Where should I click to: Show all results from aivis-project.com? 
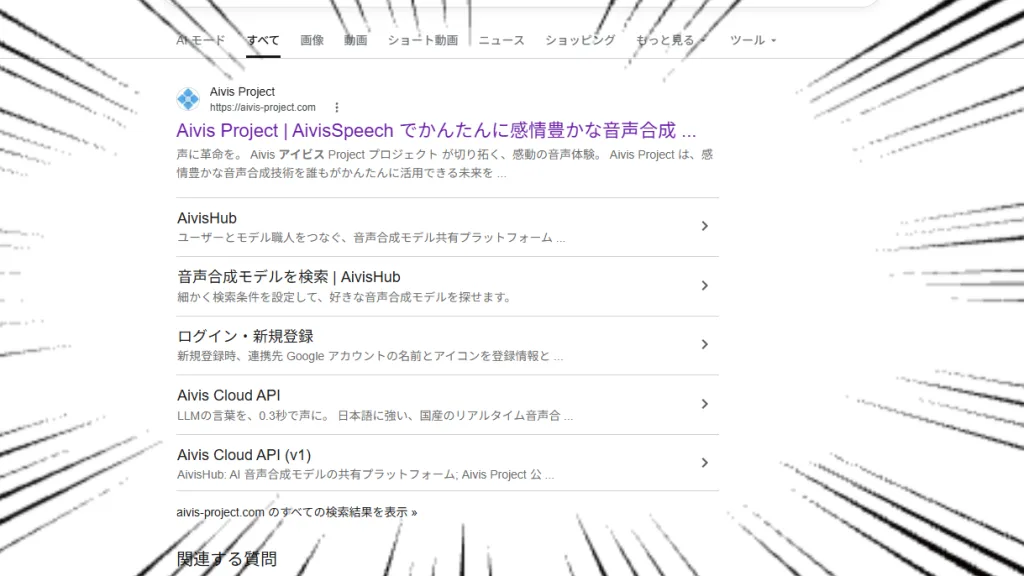point(296,512)
